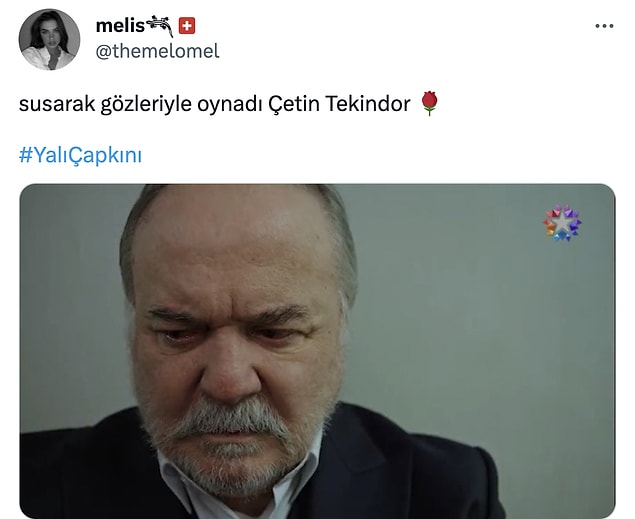The height and width of the screenshot is (519, 635).
Task: Click the man's gray mustache in photo
Action: pos(234,420)
